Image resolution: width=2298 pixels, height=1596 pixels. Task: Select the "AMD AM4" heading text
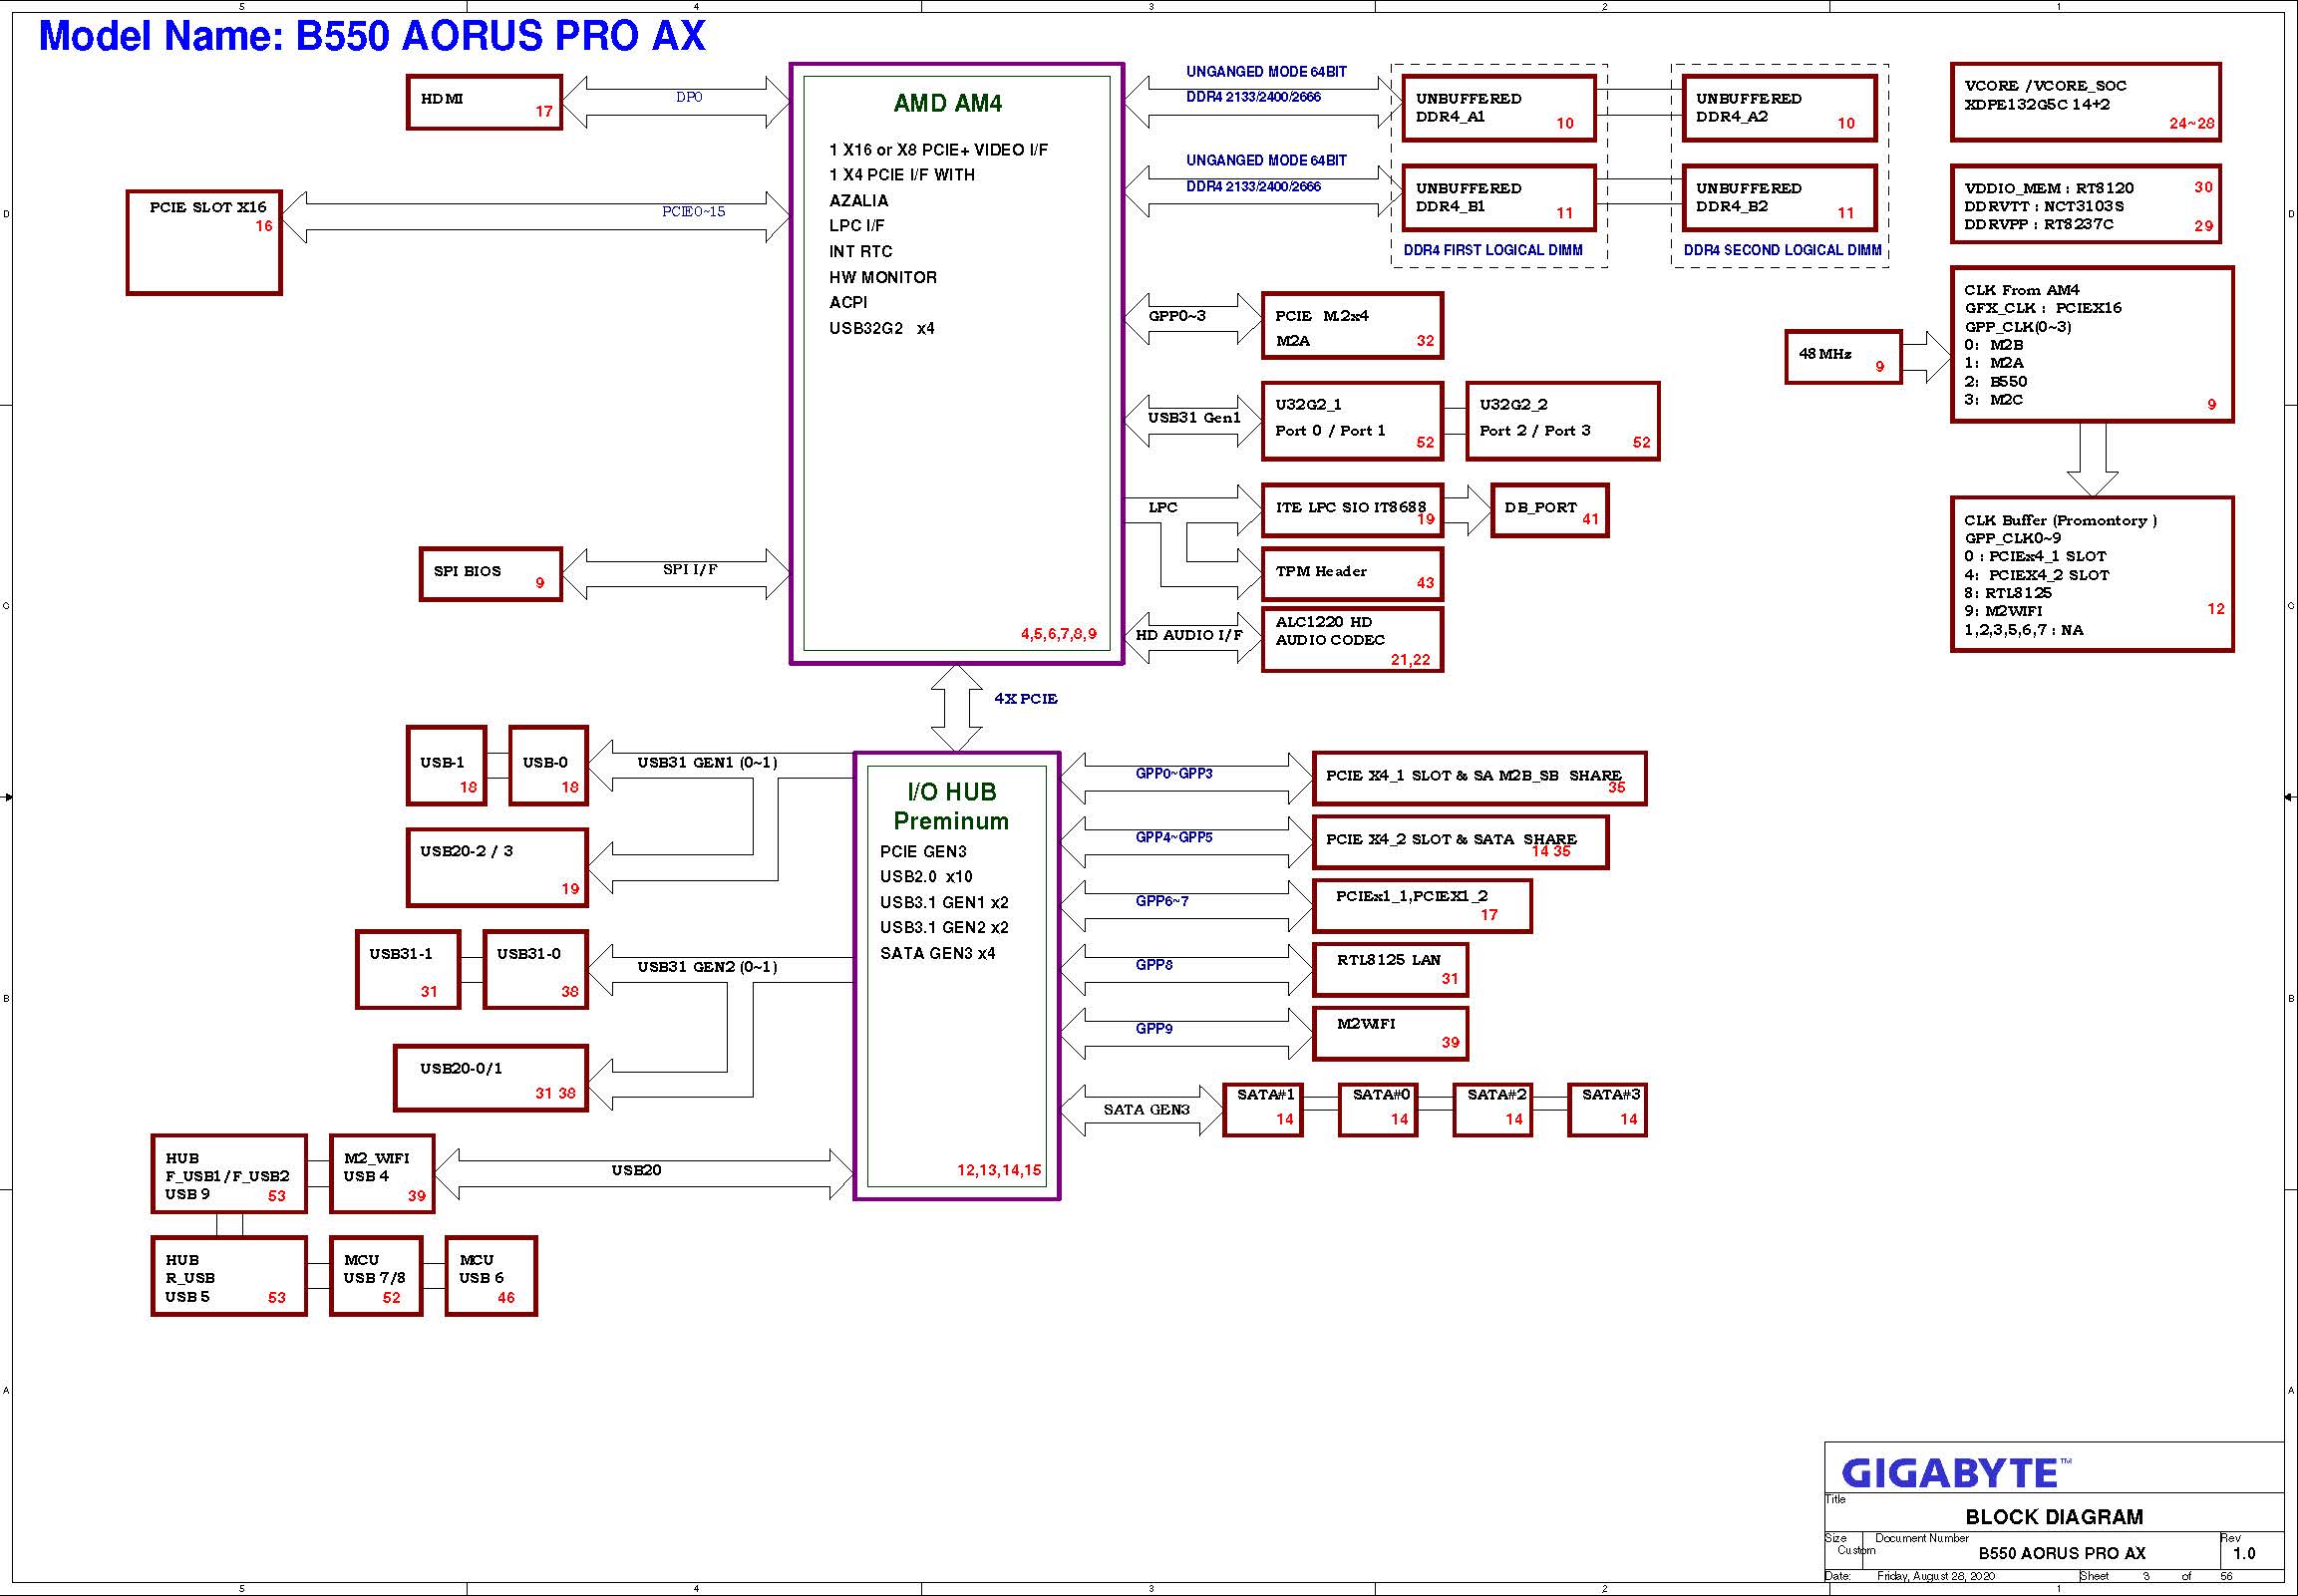pyautogui.click(x=947, y=103)
